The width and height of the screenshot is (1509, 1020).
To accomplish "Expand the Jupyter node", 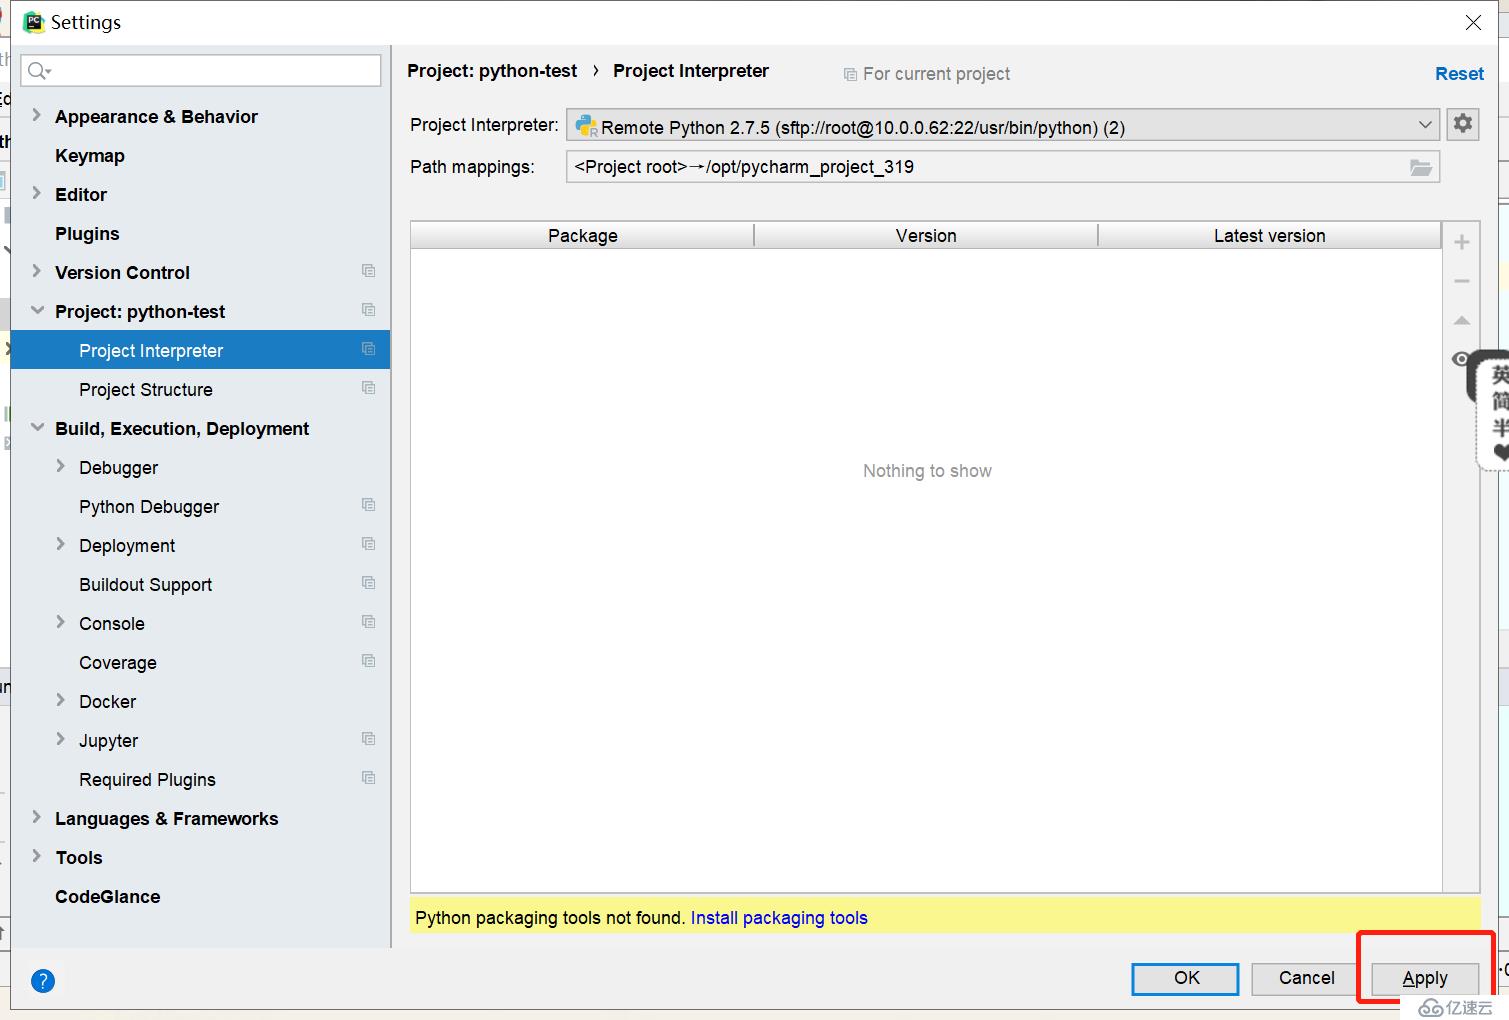I will [x=61, y=739].
